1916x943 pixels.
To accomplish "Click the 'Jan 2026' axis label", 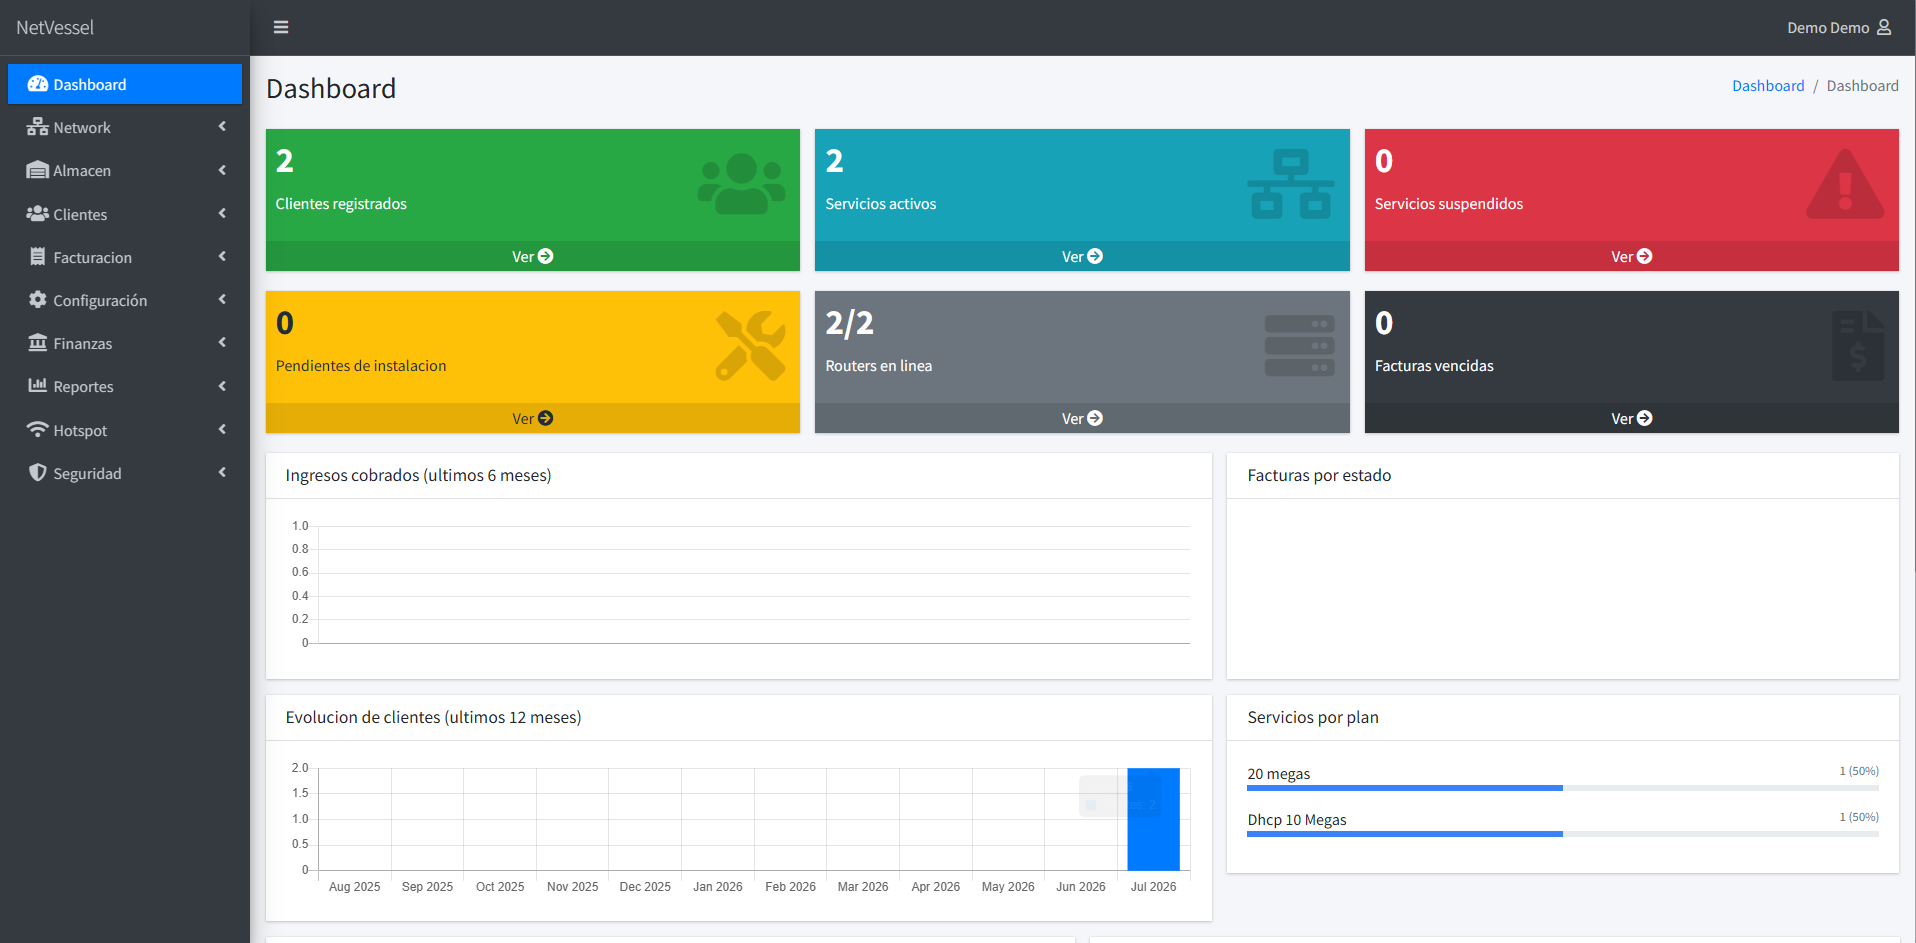I will [718, 887].
